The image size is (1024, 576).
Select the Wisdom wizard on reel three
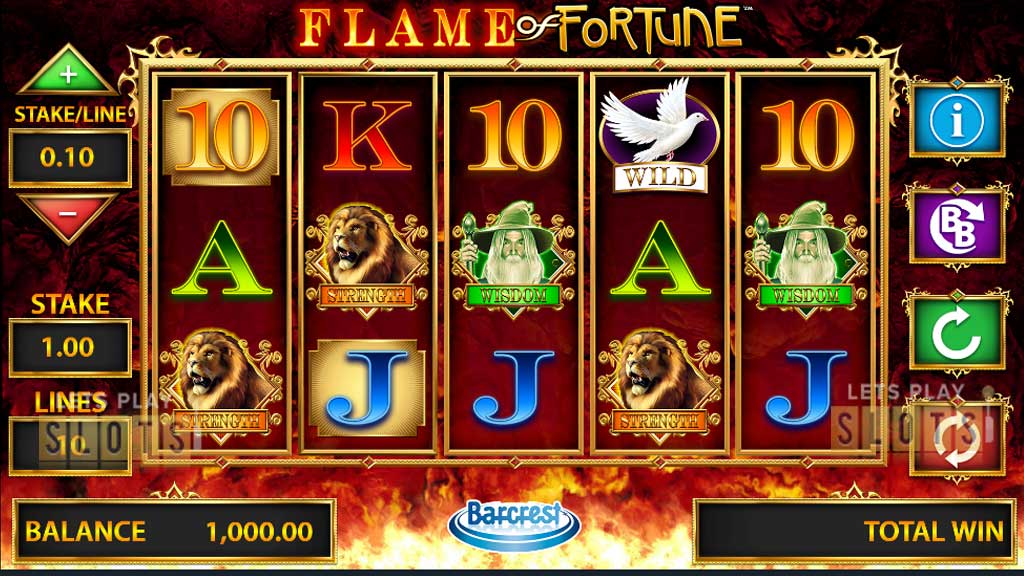[x=513, y=259]
